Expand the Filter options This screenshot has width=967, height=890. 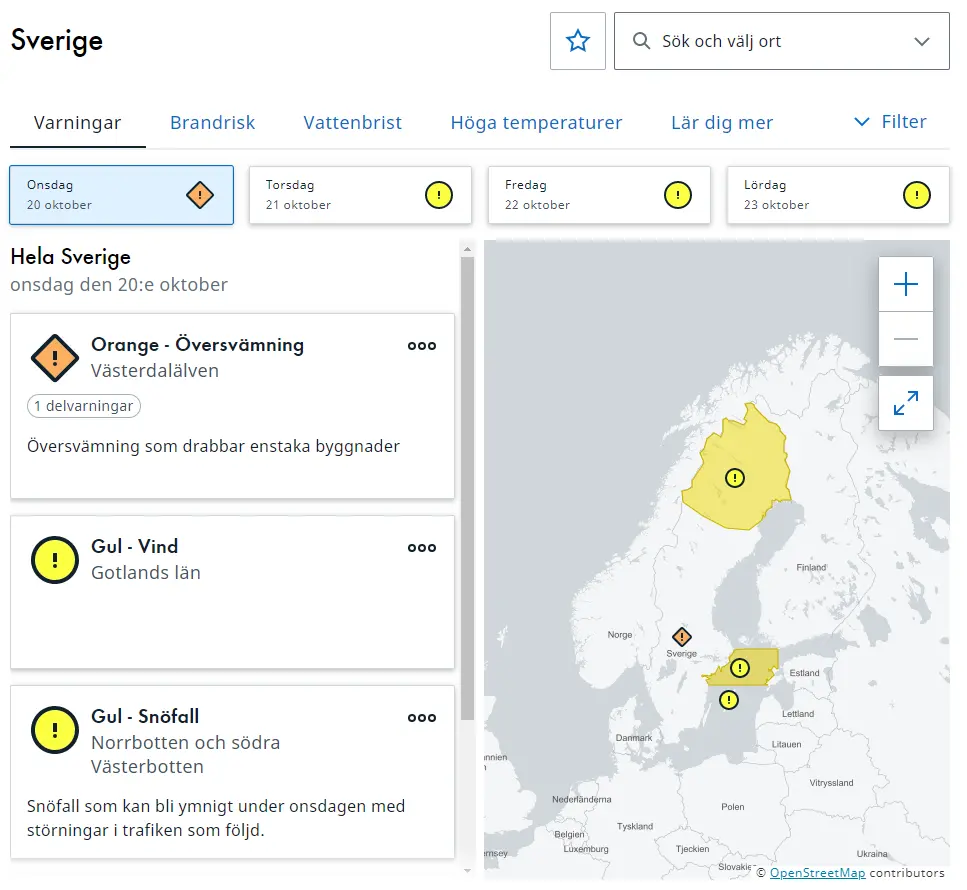890,122
